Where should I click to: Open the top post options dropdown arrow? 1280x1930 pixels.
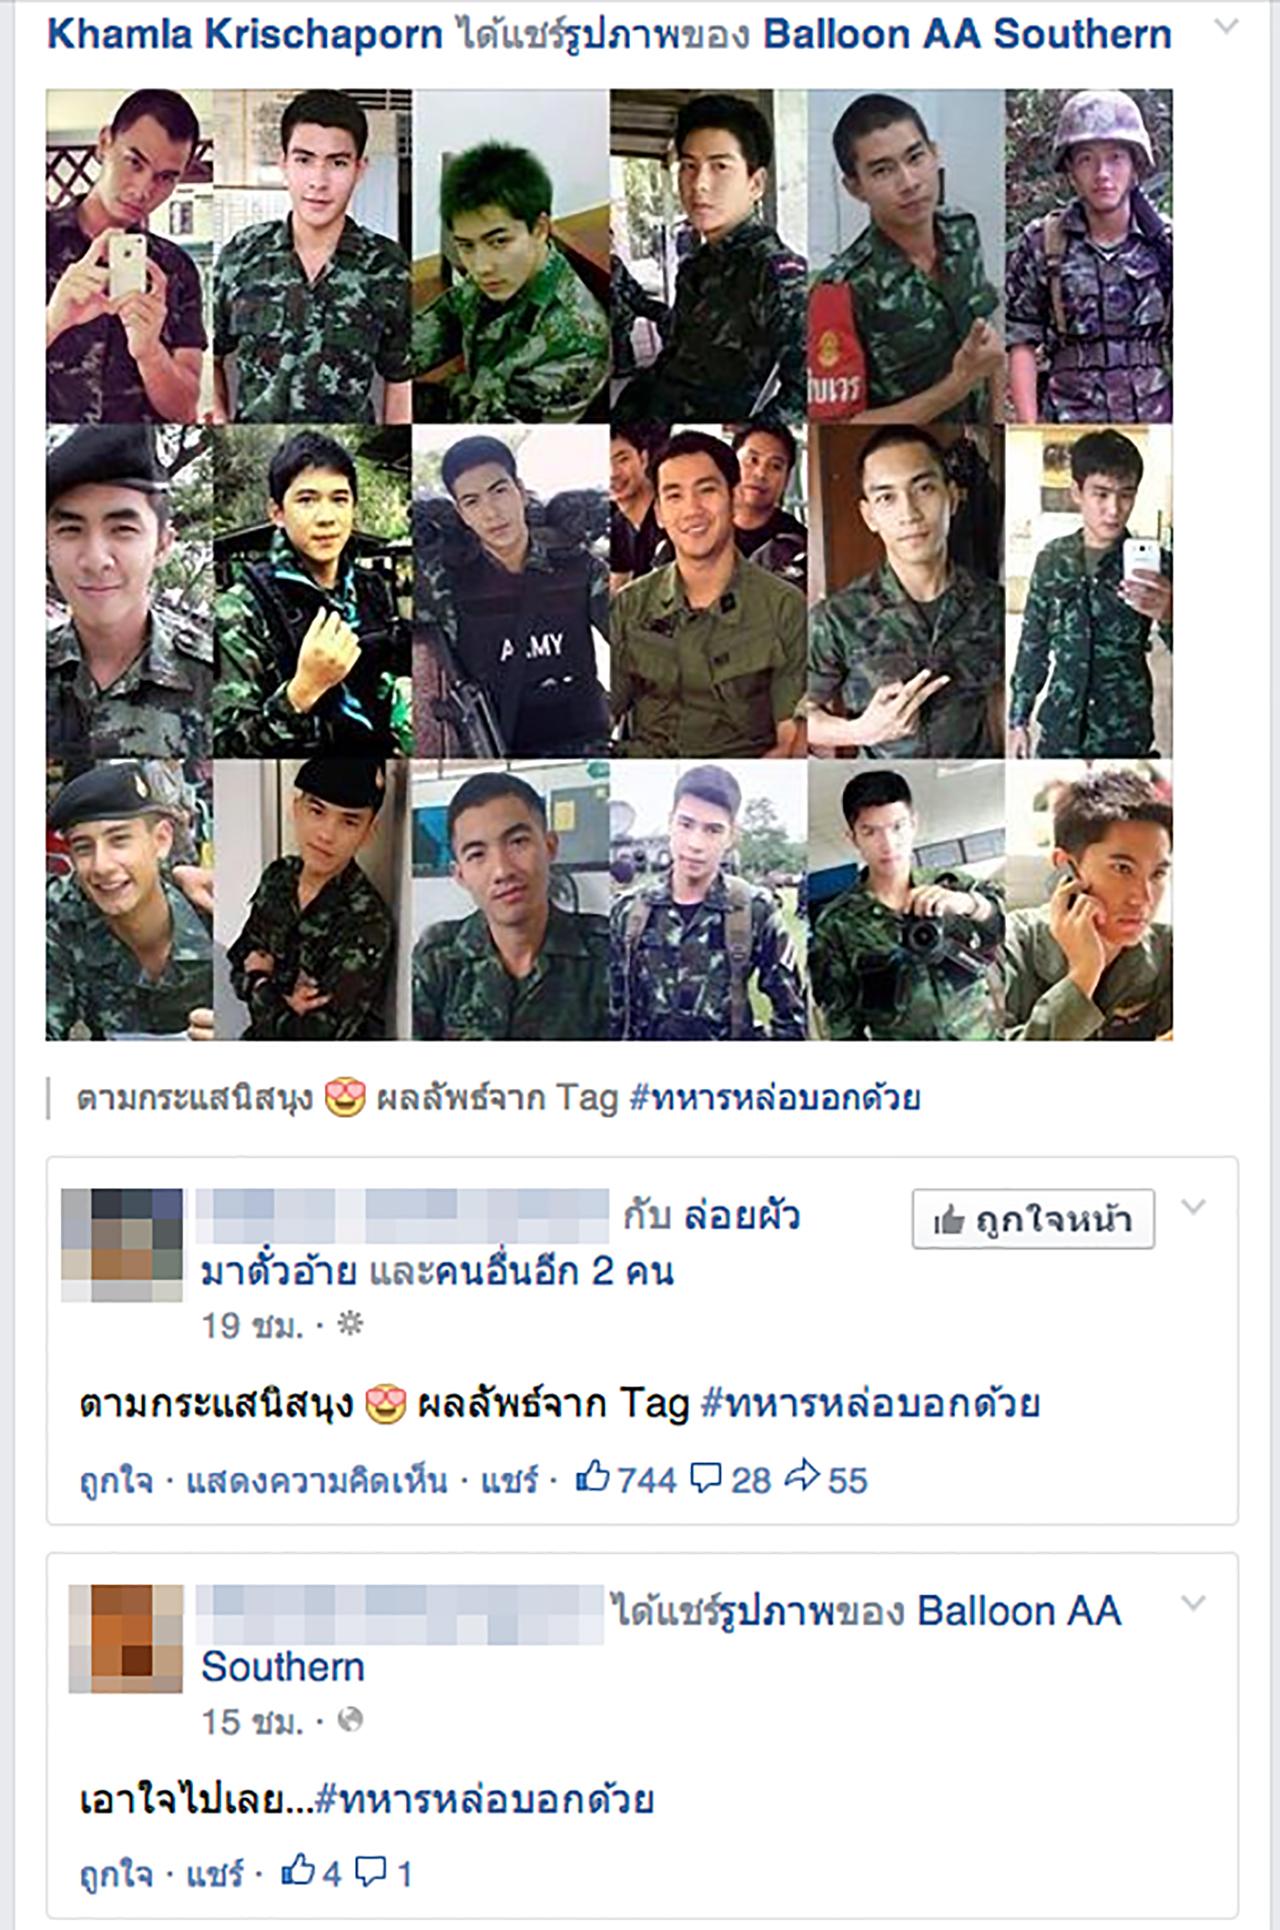coord(1226,28)
